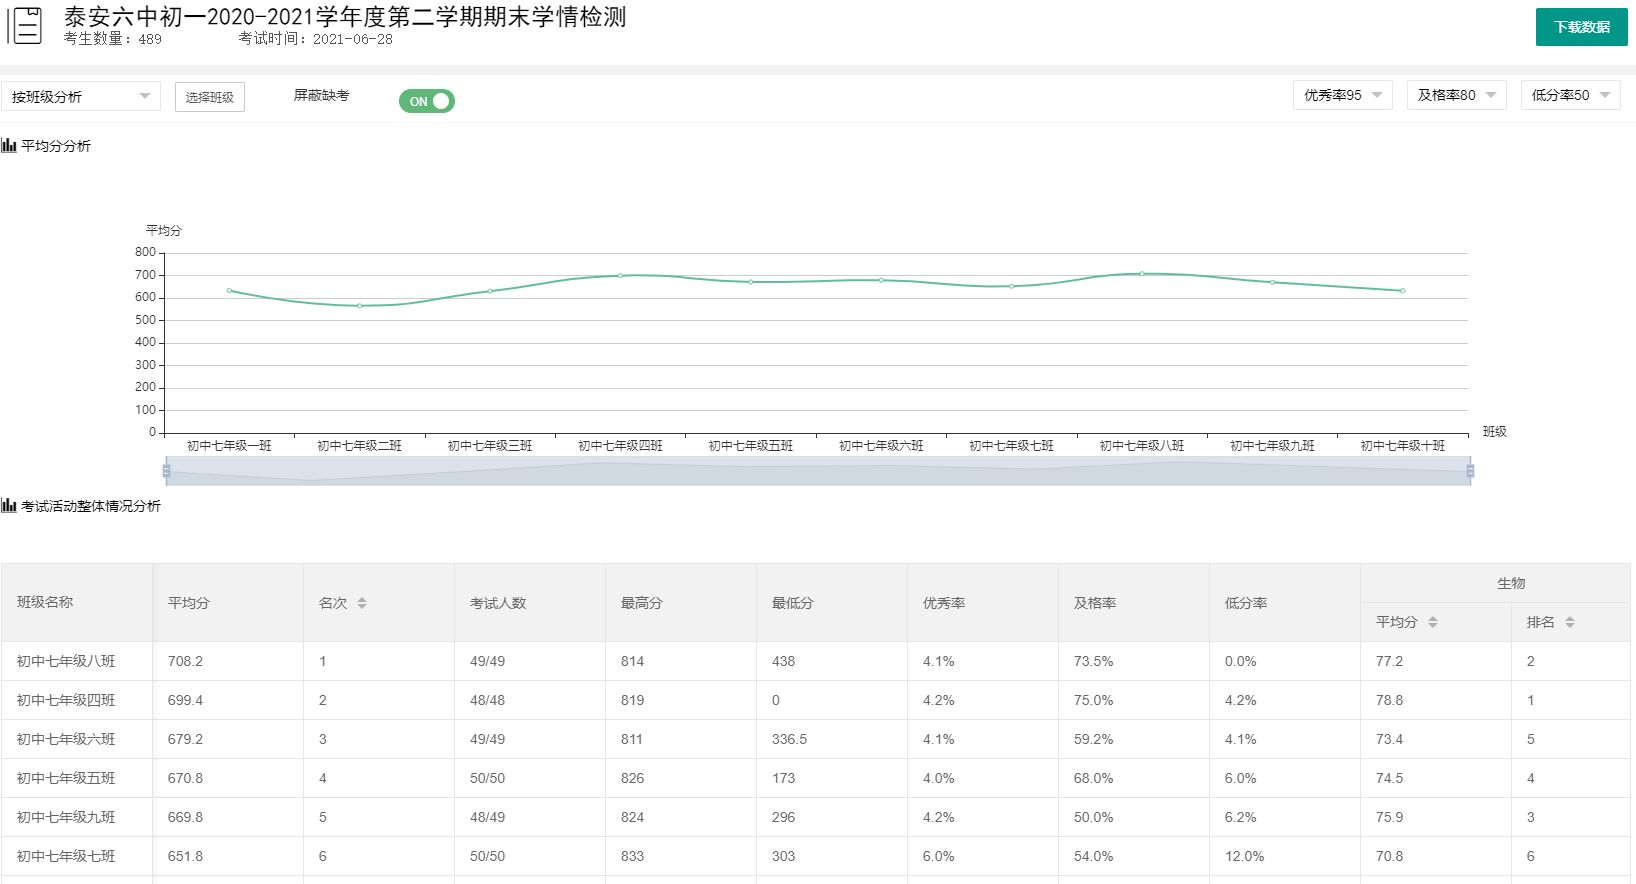Image resolution: width=1636 pixels, height=884 pixels.
Task: Select the 初中七年级七班 table row name
Action: coord(66,856)
